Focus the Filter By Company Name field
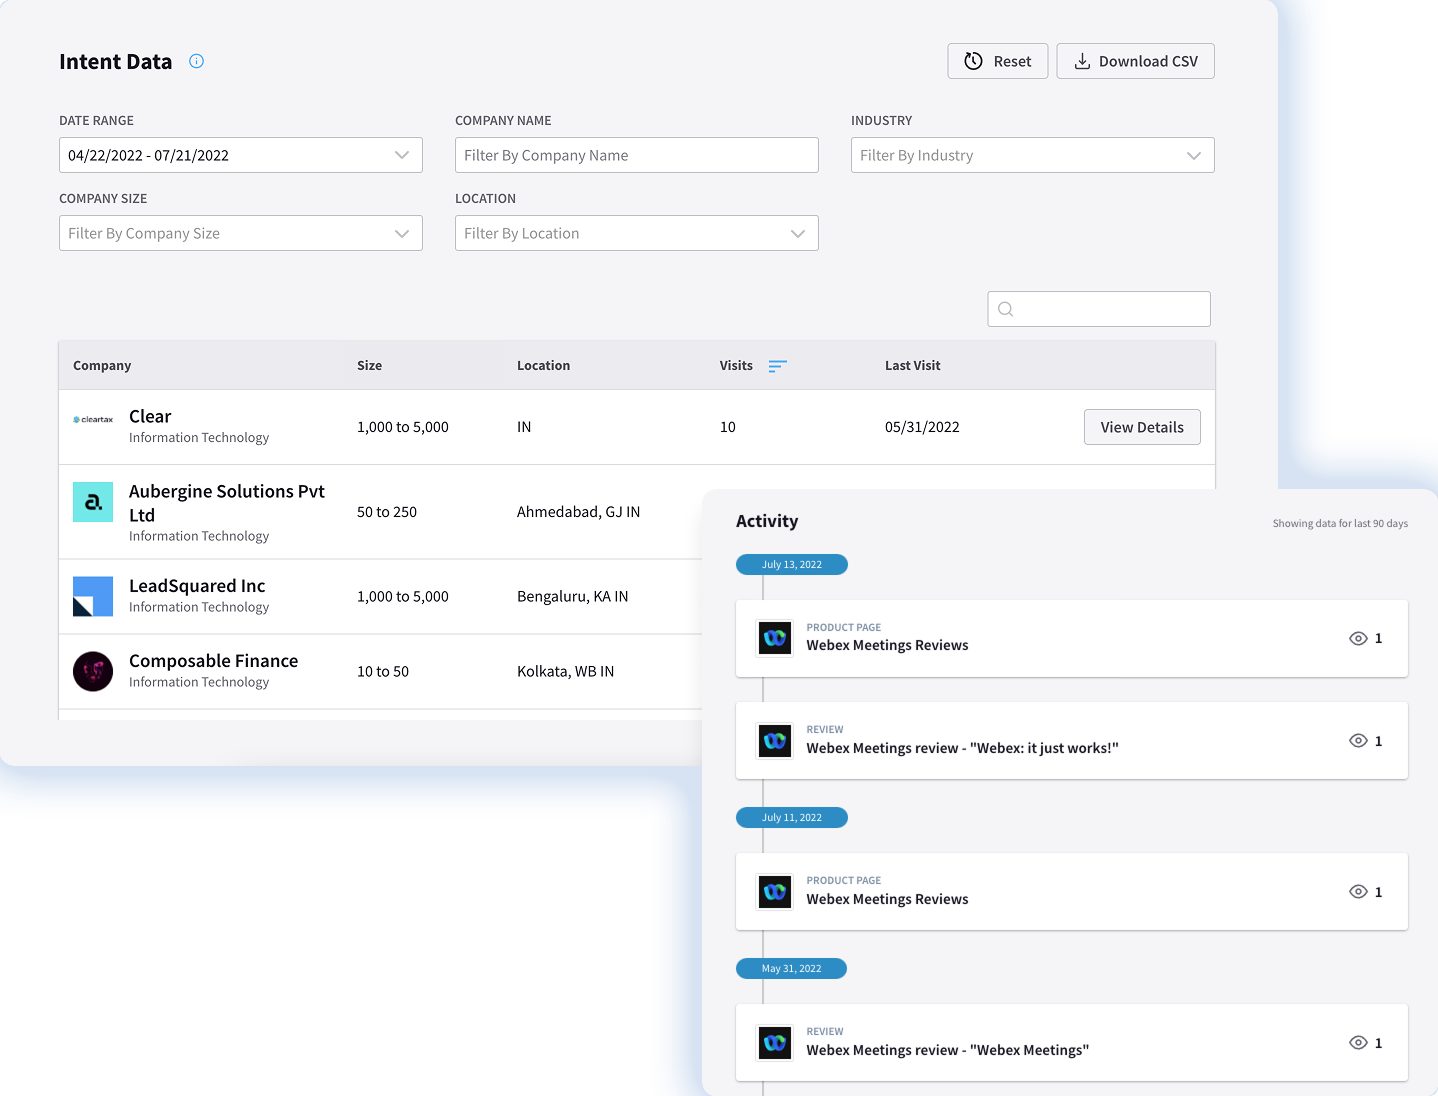This screenshot has height=1096, width=1438. 637,155
